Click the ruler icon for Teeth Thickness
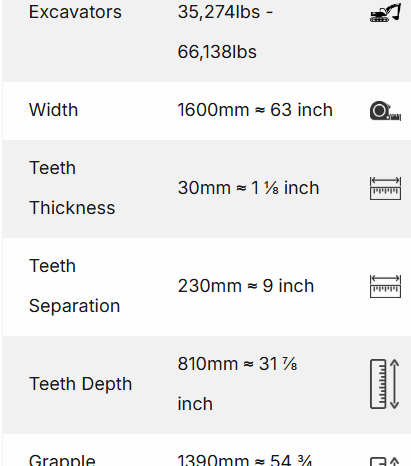Image resolution: width=411 pixels, height=466 pixels. (385, 189)
